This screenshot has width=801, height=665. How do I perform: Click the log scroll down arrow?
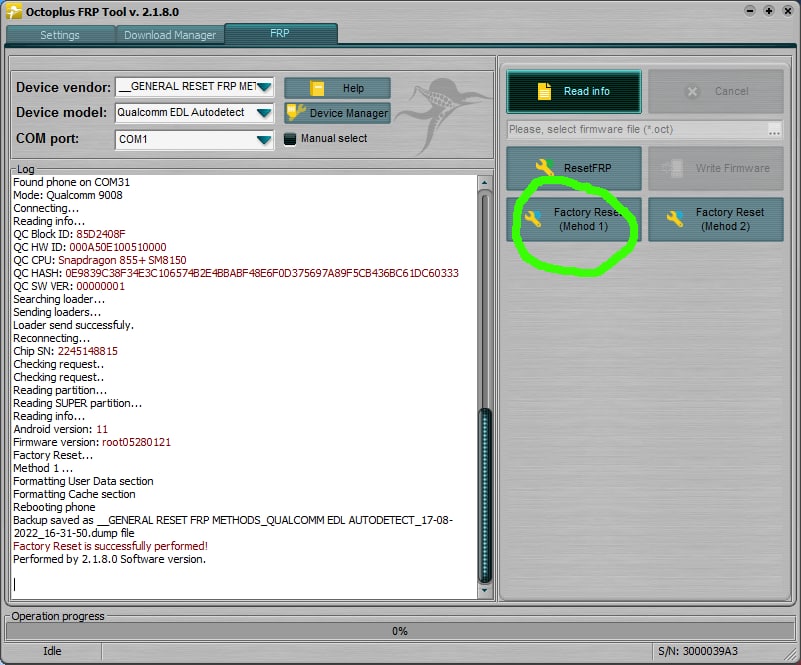[x=484, y=590]
